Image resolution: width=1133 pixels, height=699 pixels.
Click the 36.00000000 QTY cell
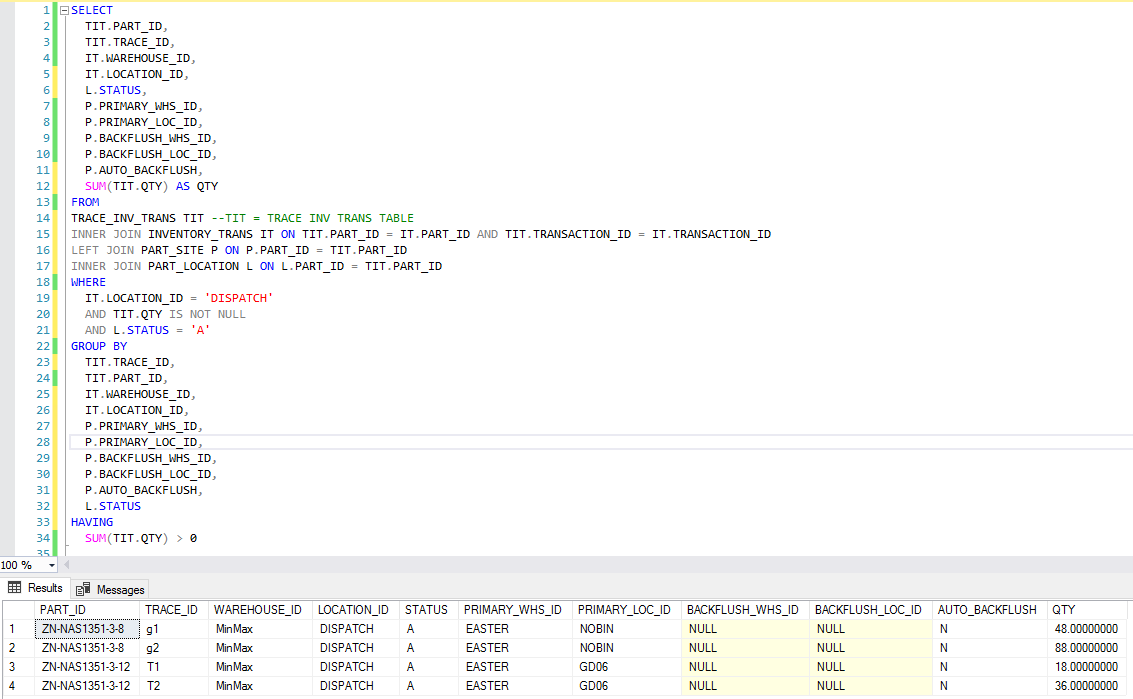coord(1086,685)
